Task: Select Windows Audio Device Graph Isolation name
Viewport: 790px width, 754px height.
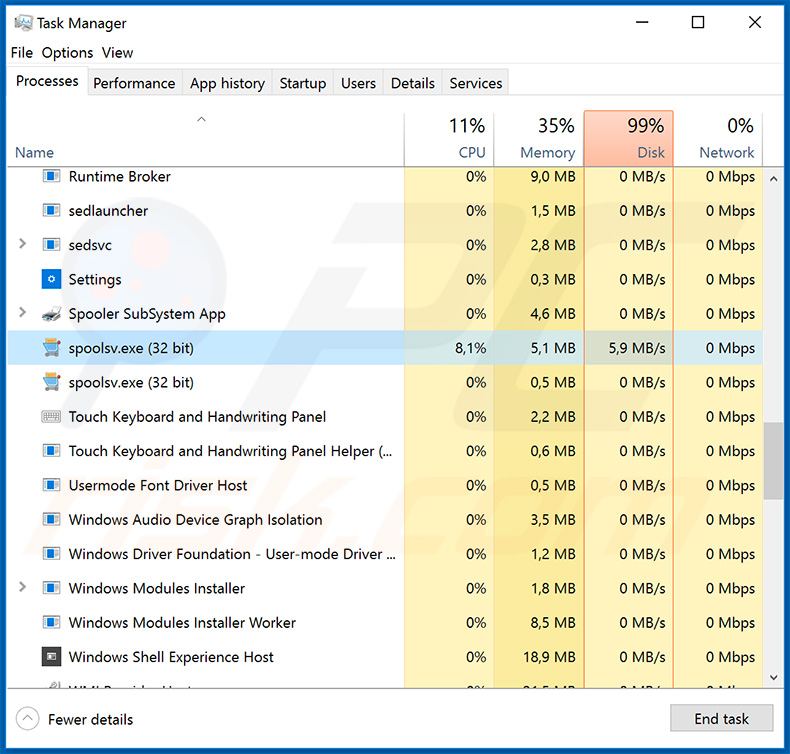Action: pyautogui.click(x=195, y=519)
